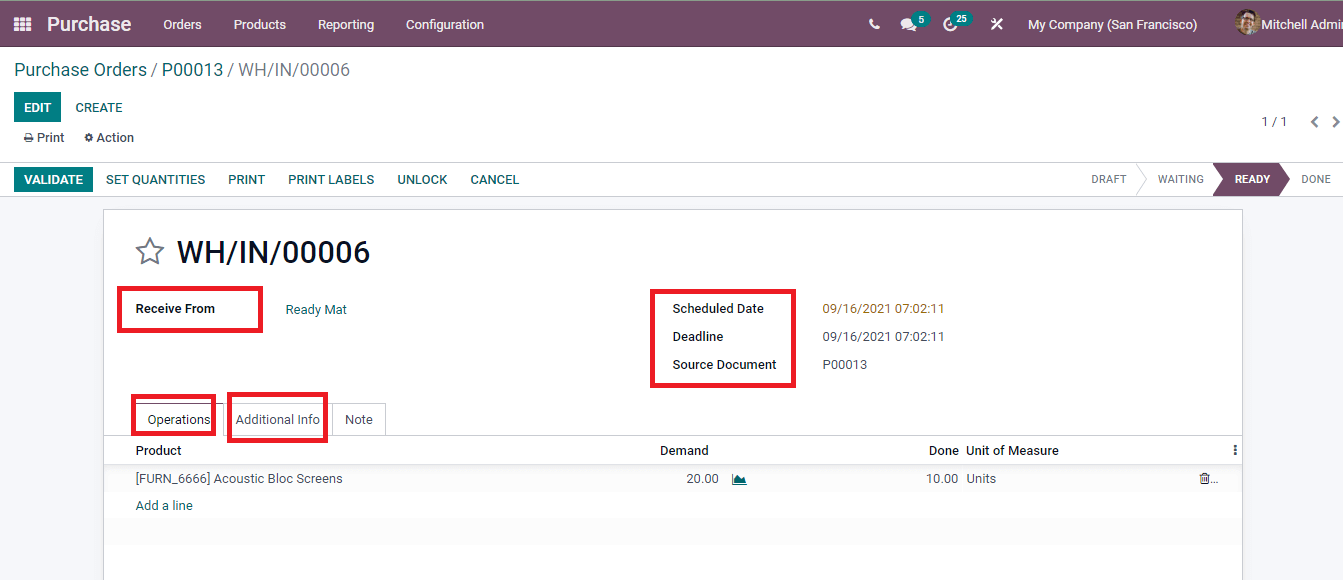Click Unit of Measure column header
The image size is (1343, 580).
tap(1012, 451)
